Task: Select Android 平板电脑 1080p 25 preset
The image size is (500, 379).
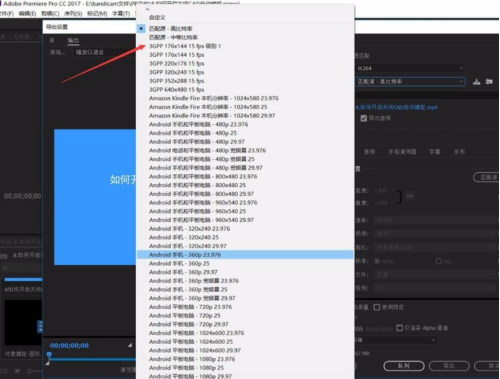Action: (245, 368)
